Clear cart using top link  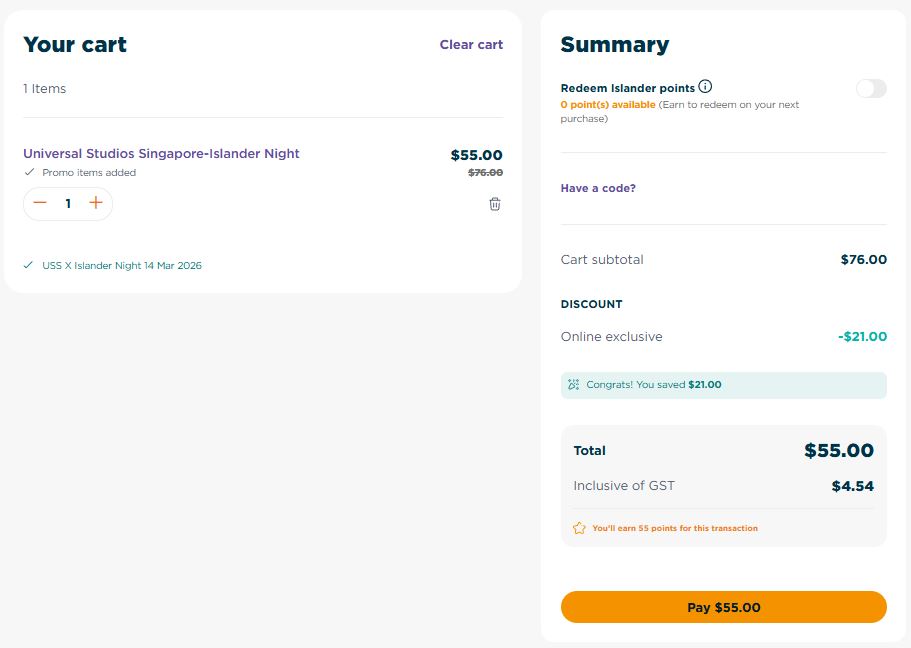(x=471, y=45)
